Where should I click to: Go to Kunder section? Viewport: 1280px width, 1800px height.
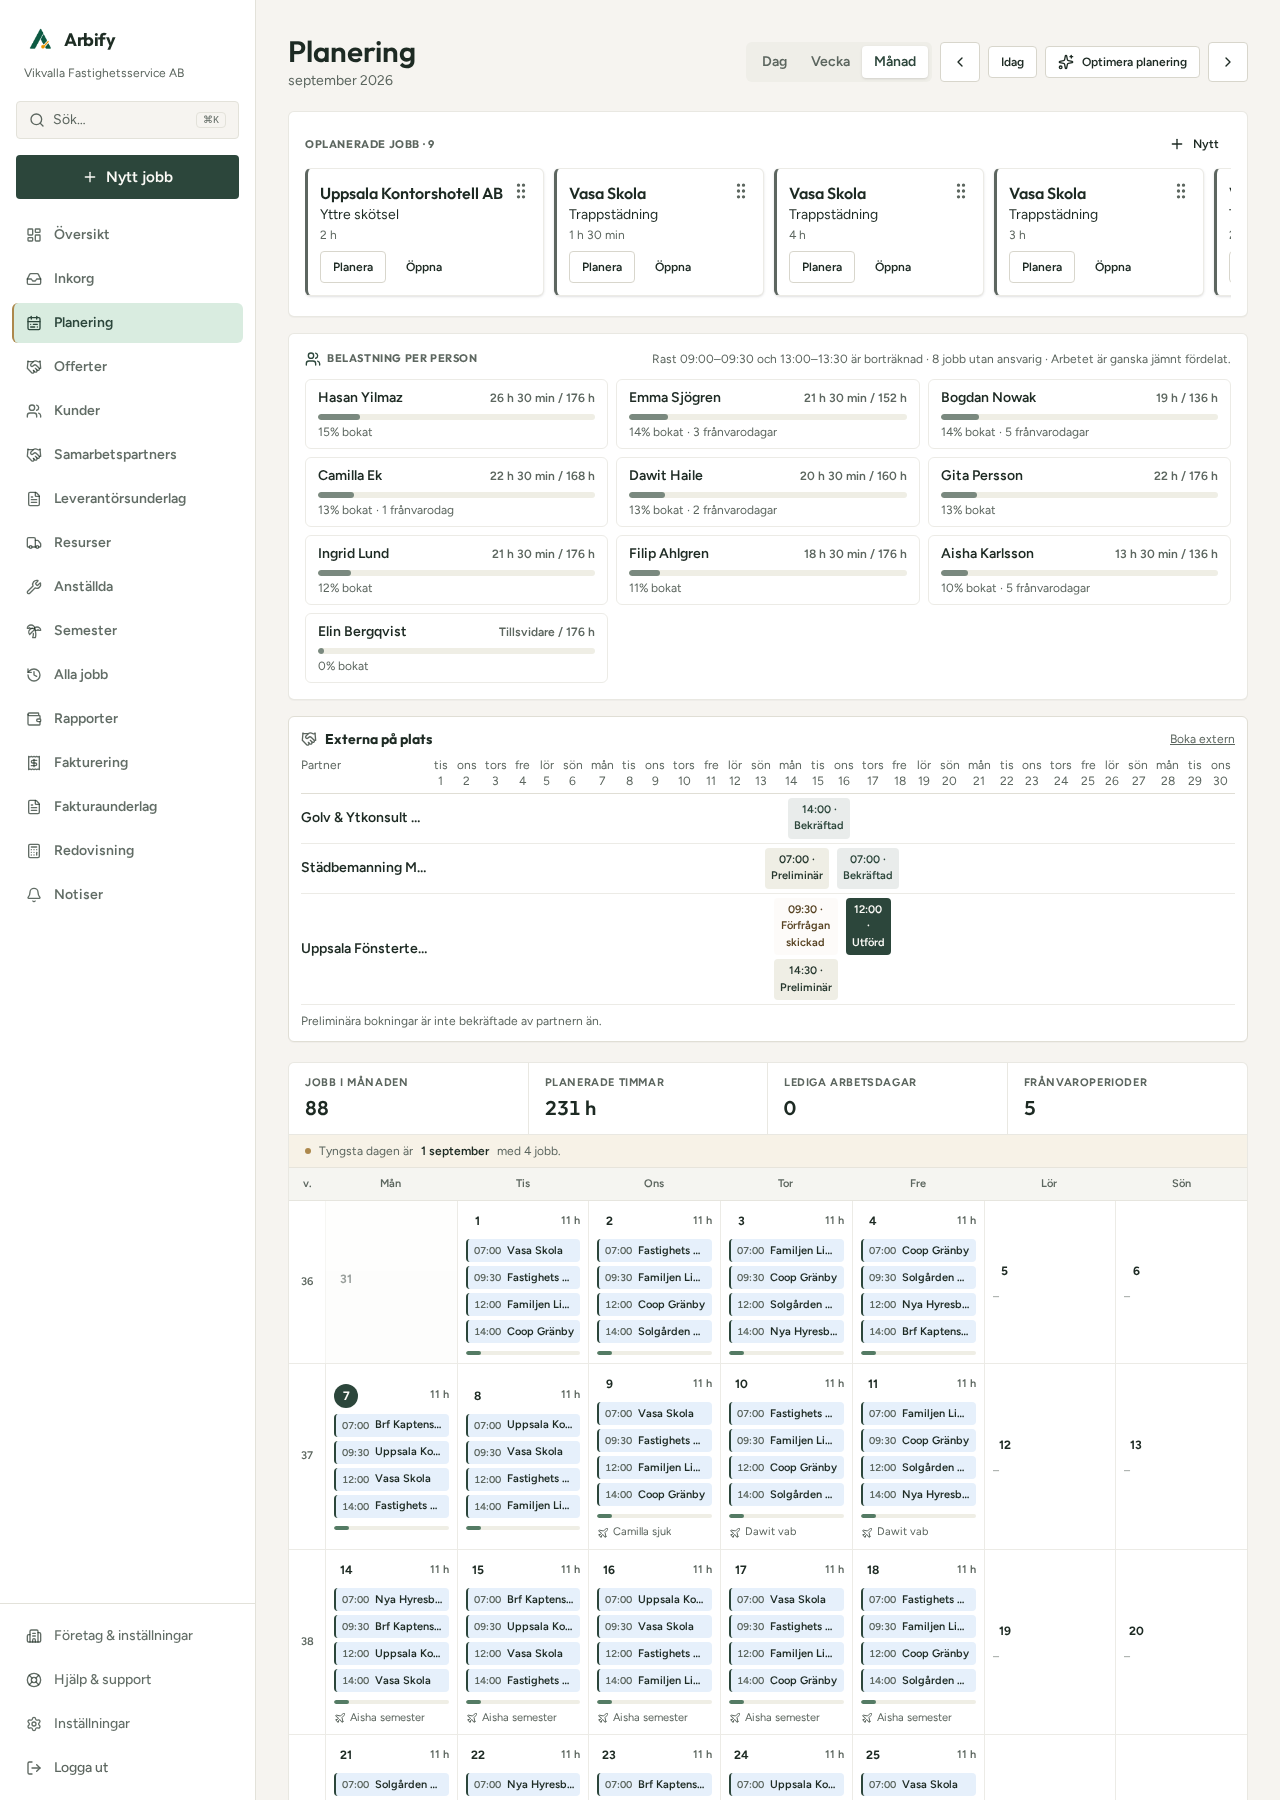point(127,410)
